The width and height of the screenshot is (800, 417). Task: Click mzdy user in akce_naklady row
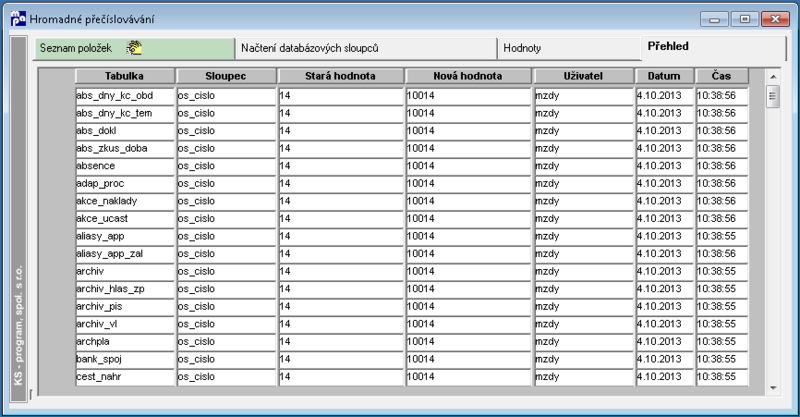click(x=584, y=201)
